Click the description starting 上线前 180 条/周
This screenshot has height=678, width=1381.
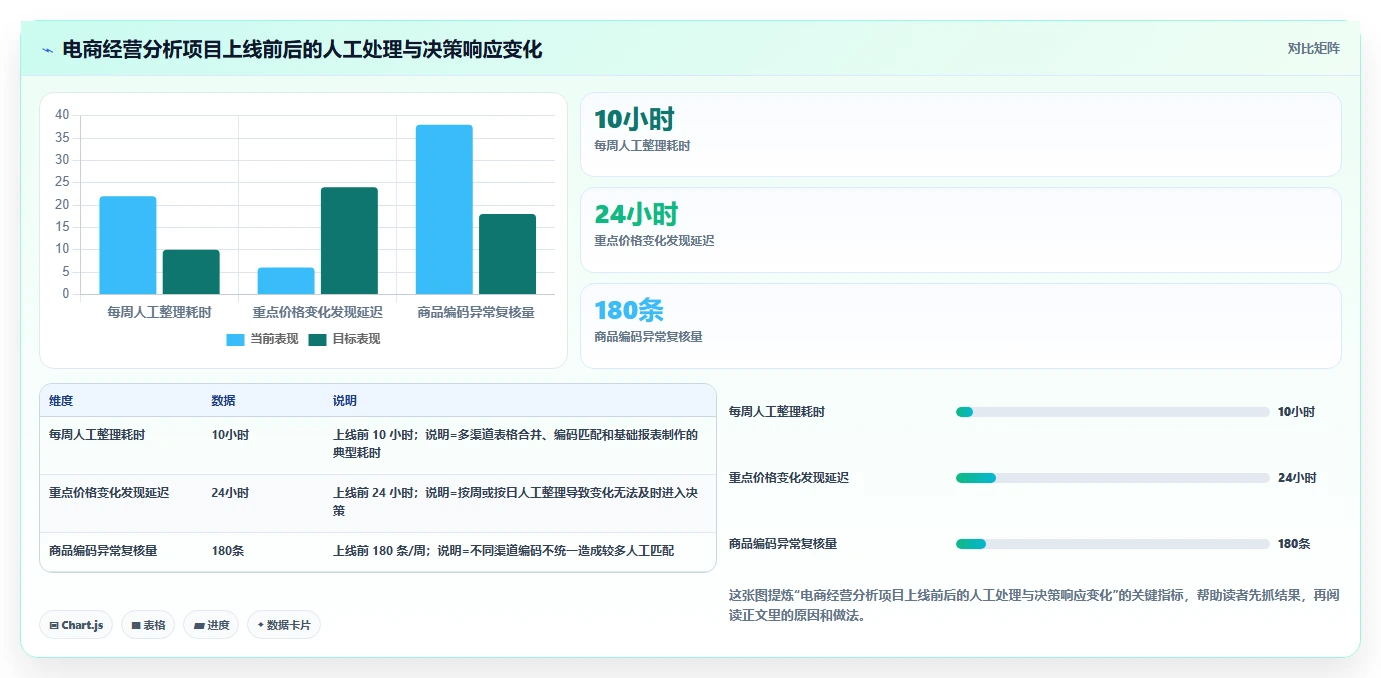click(x=504, y=551)
